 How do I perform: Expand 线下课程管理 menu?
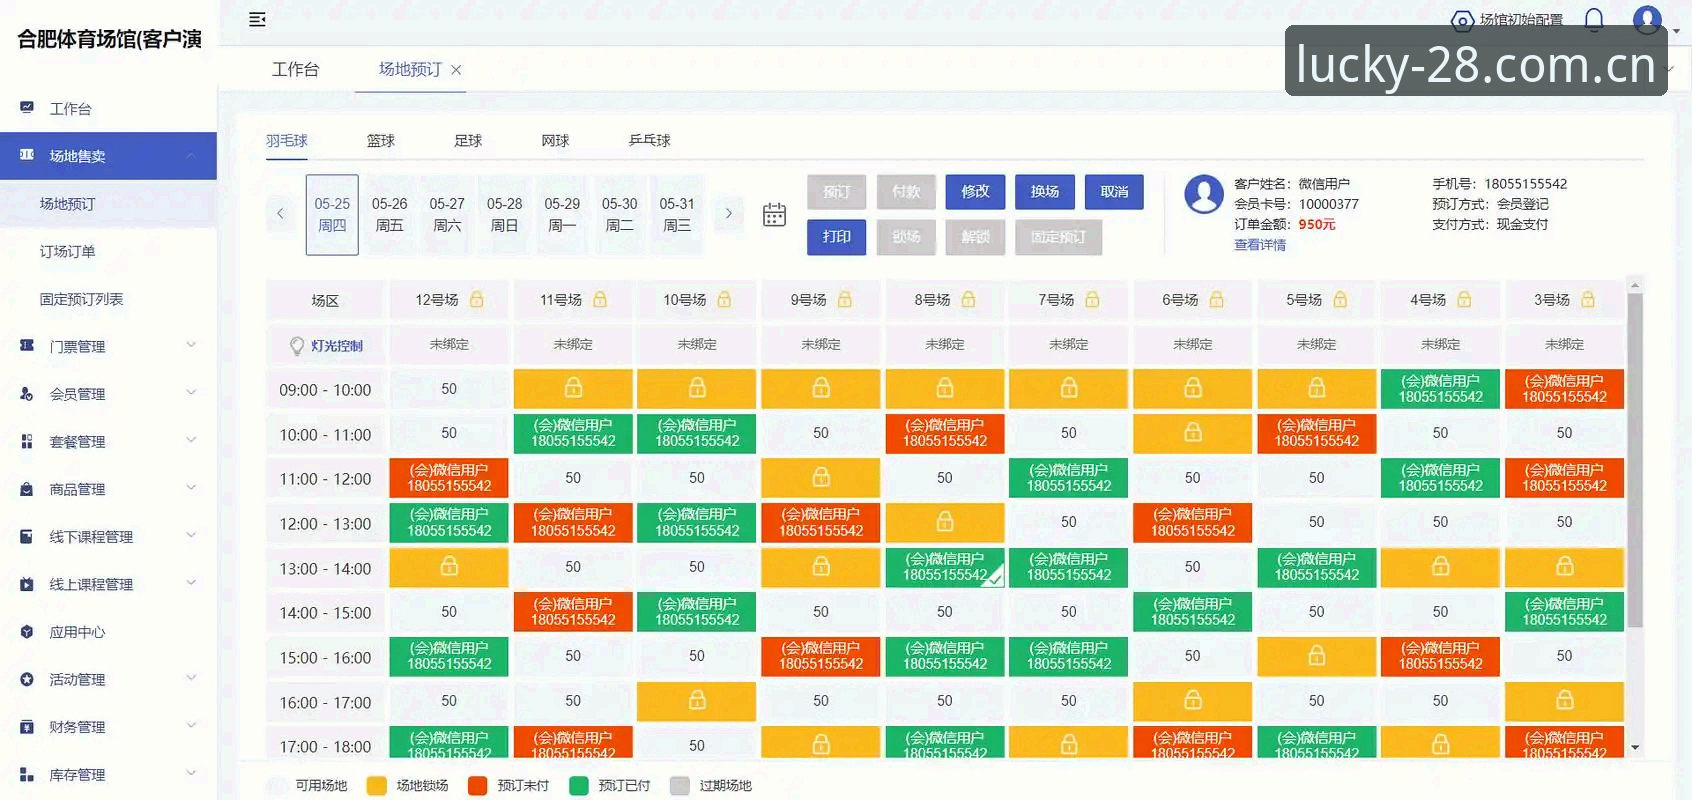point(108,537)
